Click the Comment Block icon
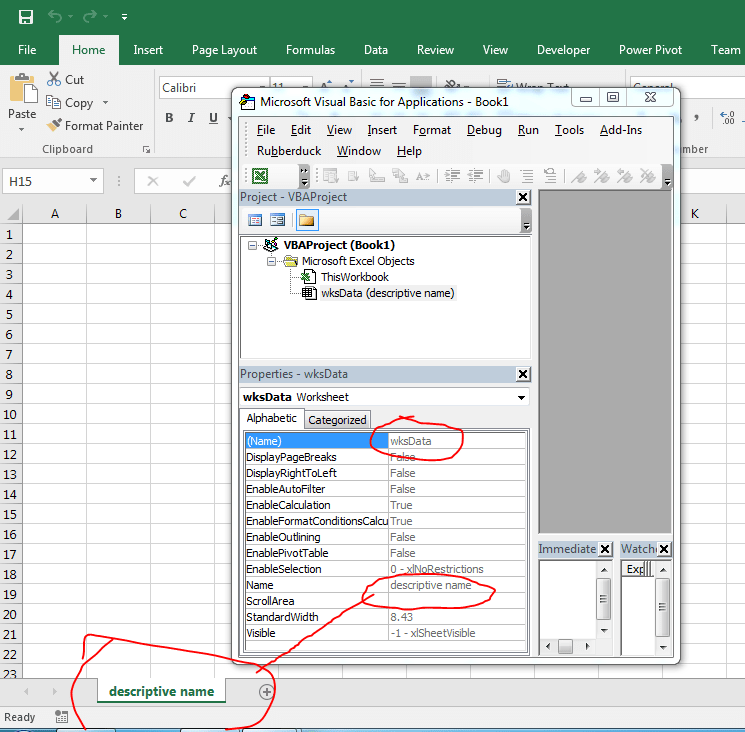This screenshot has height=732, width=745. [527, 176]
